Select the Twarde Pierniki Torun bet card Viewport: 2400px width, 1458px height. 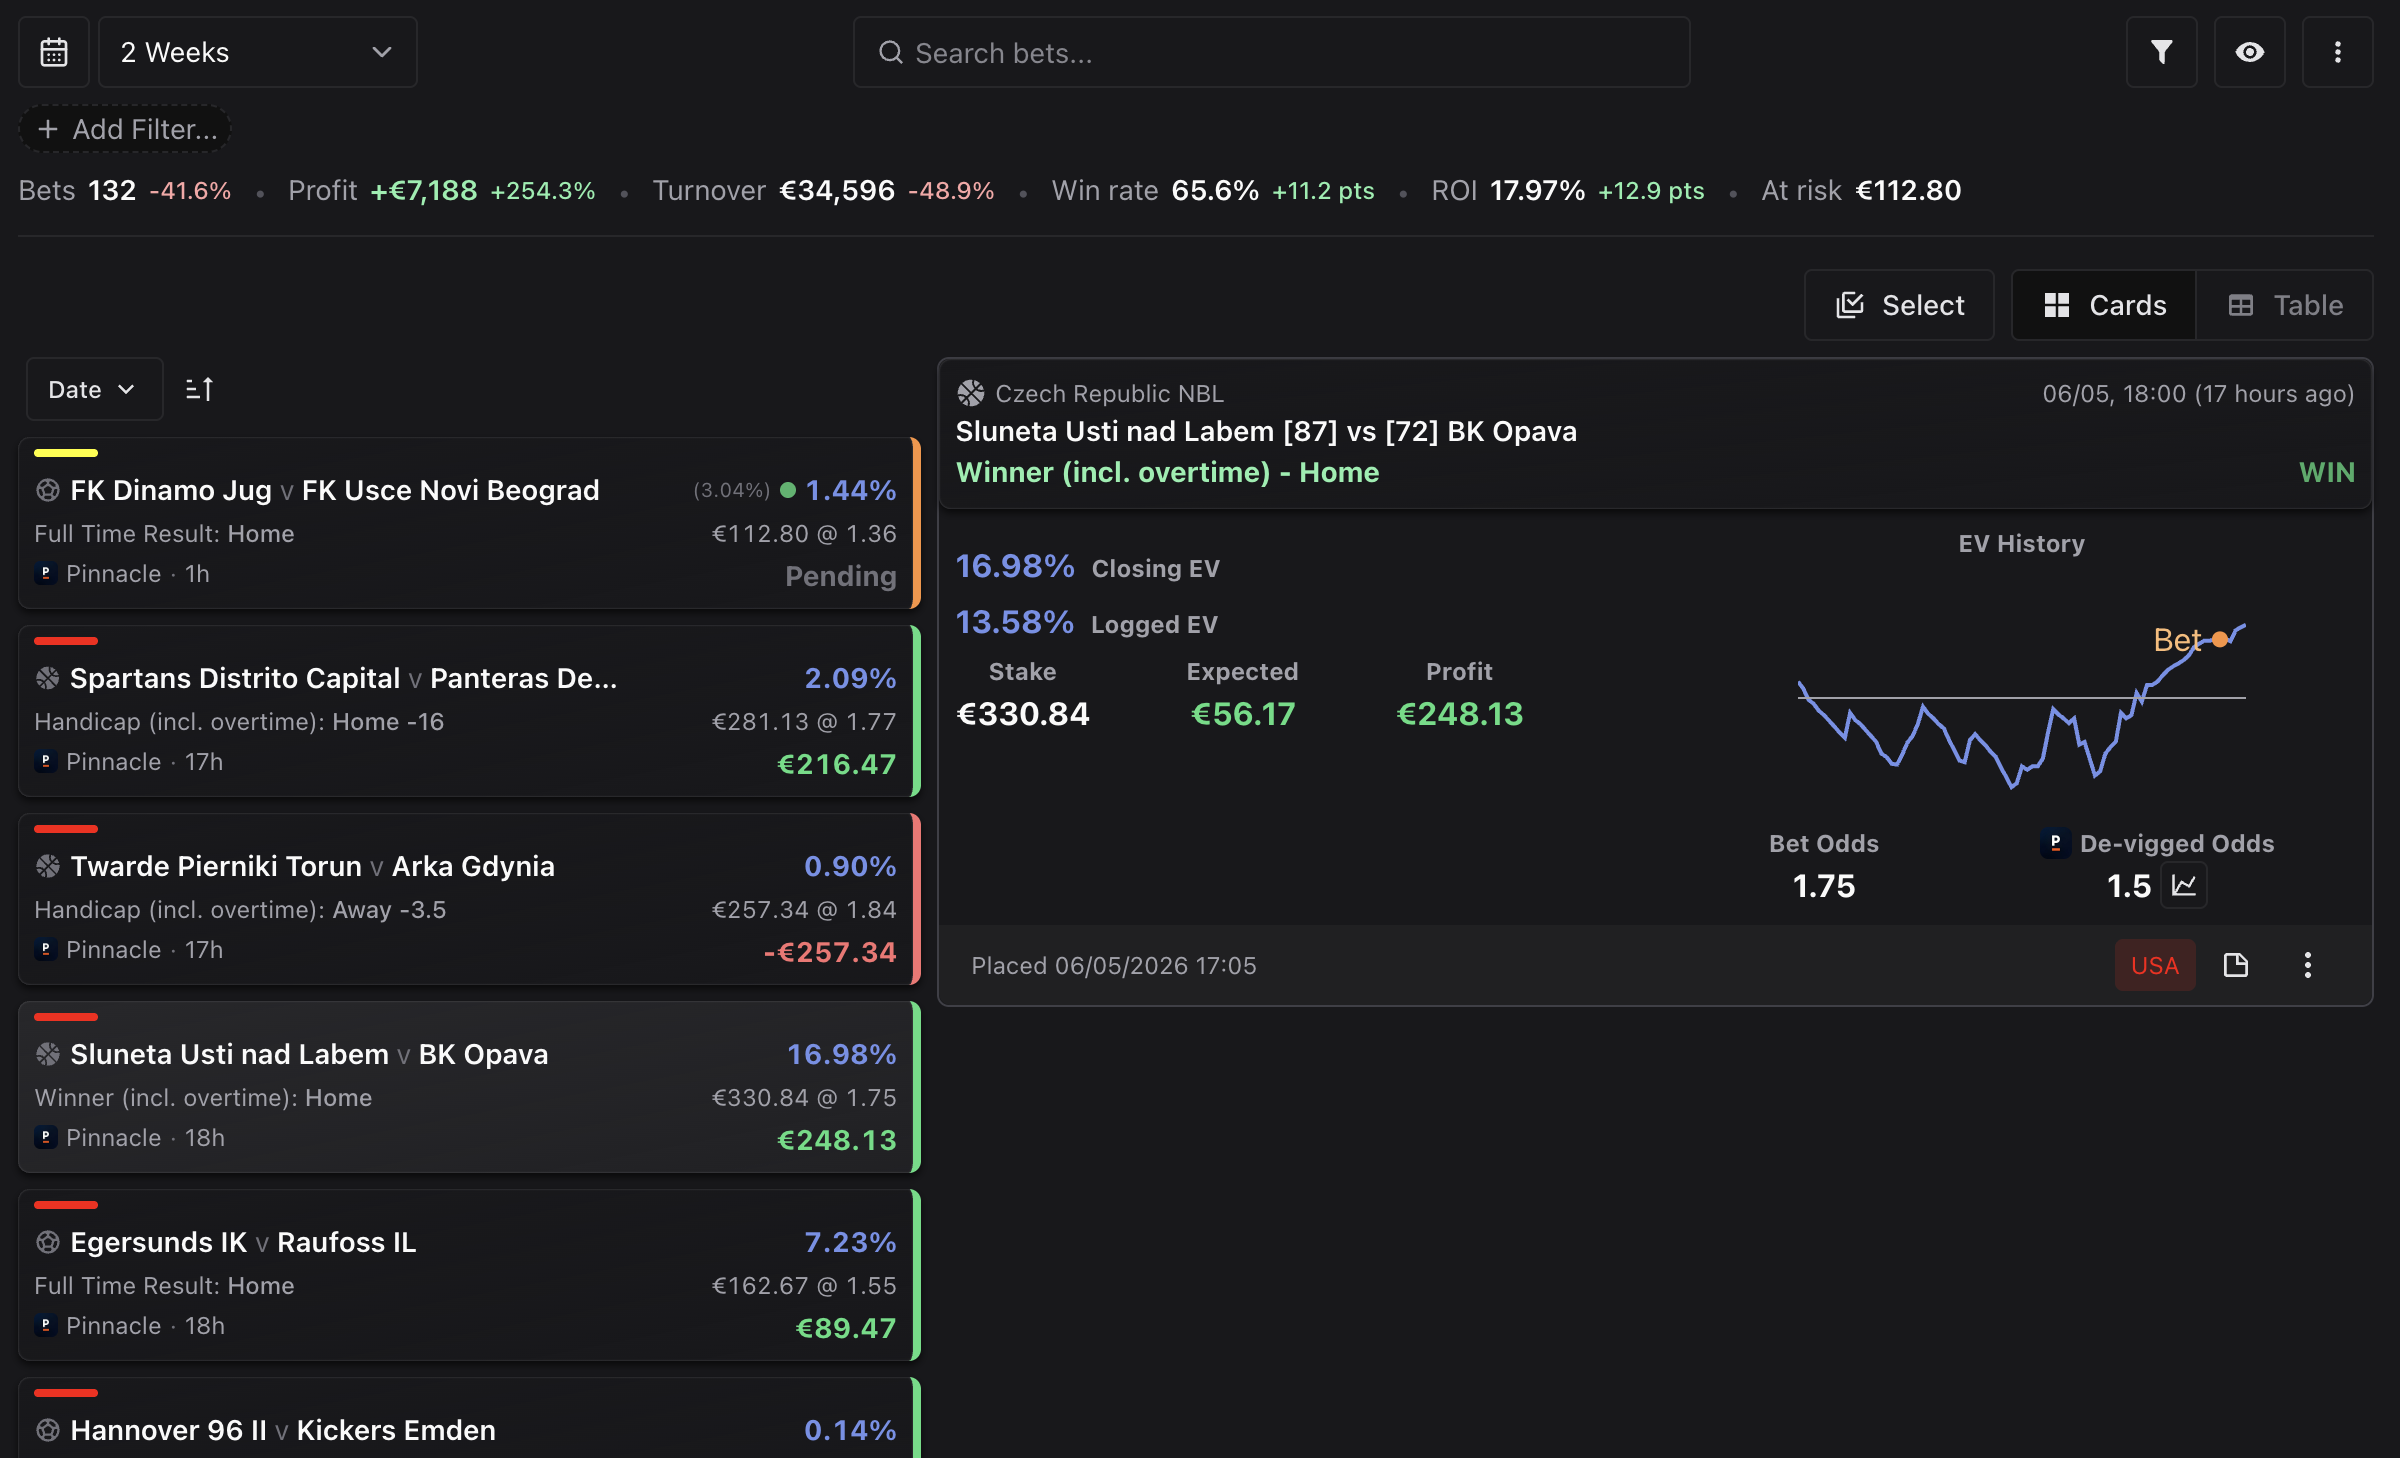coord(468,899)
